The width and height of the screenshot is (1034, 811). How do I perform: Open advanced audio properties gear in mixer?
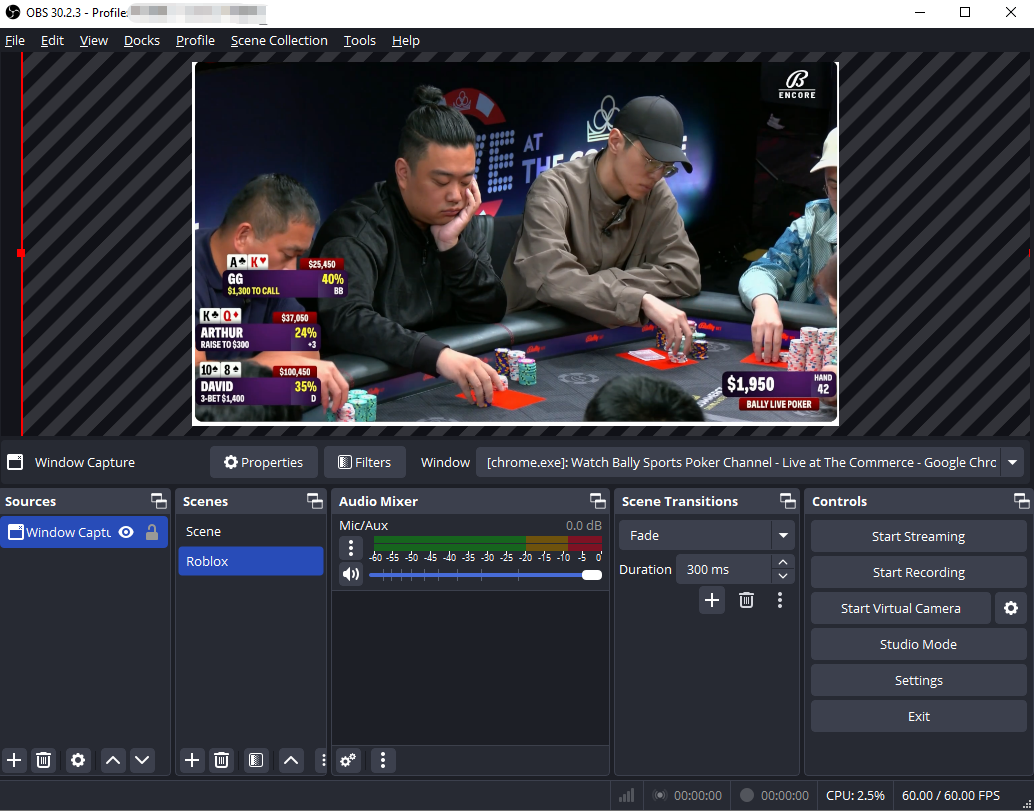tap(347, 761)
